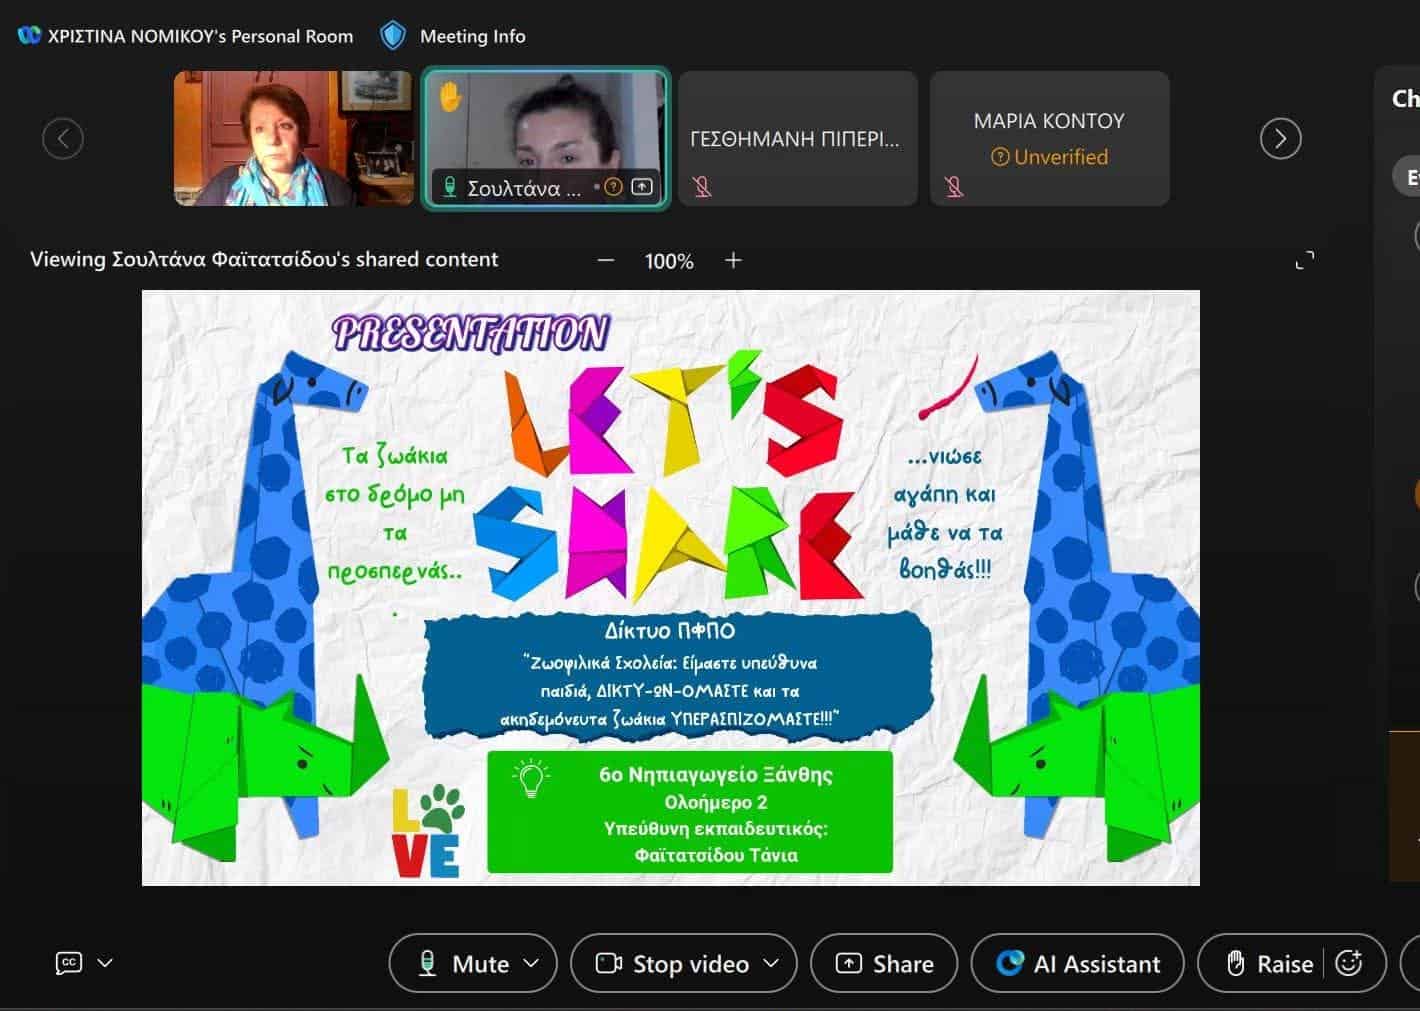Screen dimensions: 1420x1011
Task: Zoom in shared content with plus
Action: pyautogui.click(x=733, y=260)
